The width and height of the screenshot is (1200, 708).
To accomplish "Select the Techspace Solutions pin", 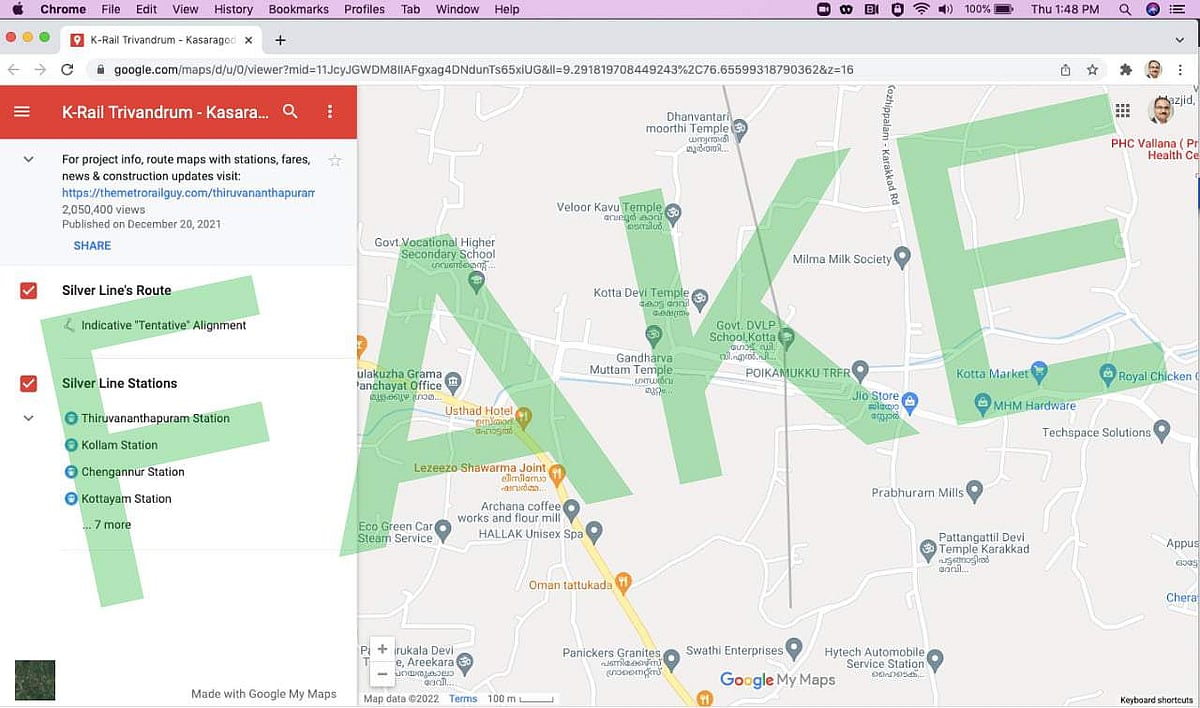I will pyautogui.click(x=1162, y=431).
